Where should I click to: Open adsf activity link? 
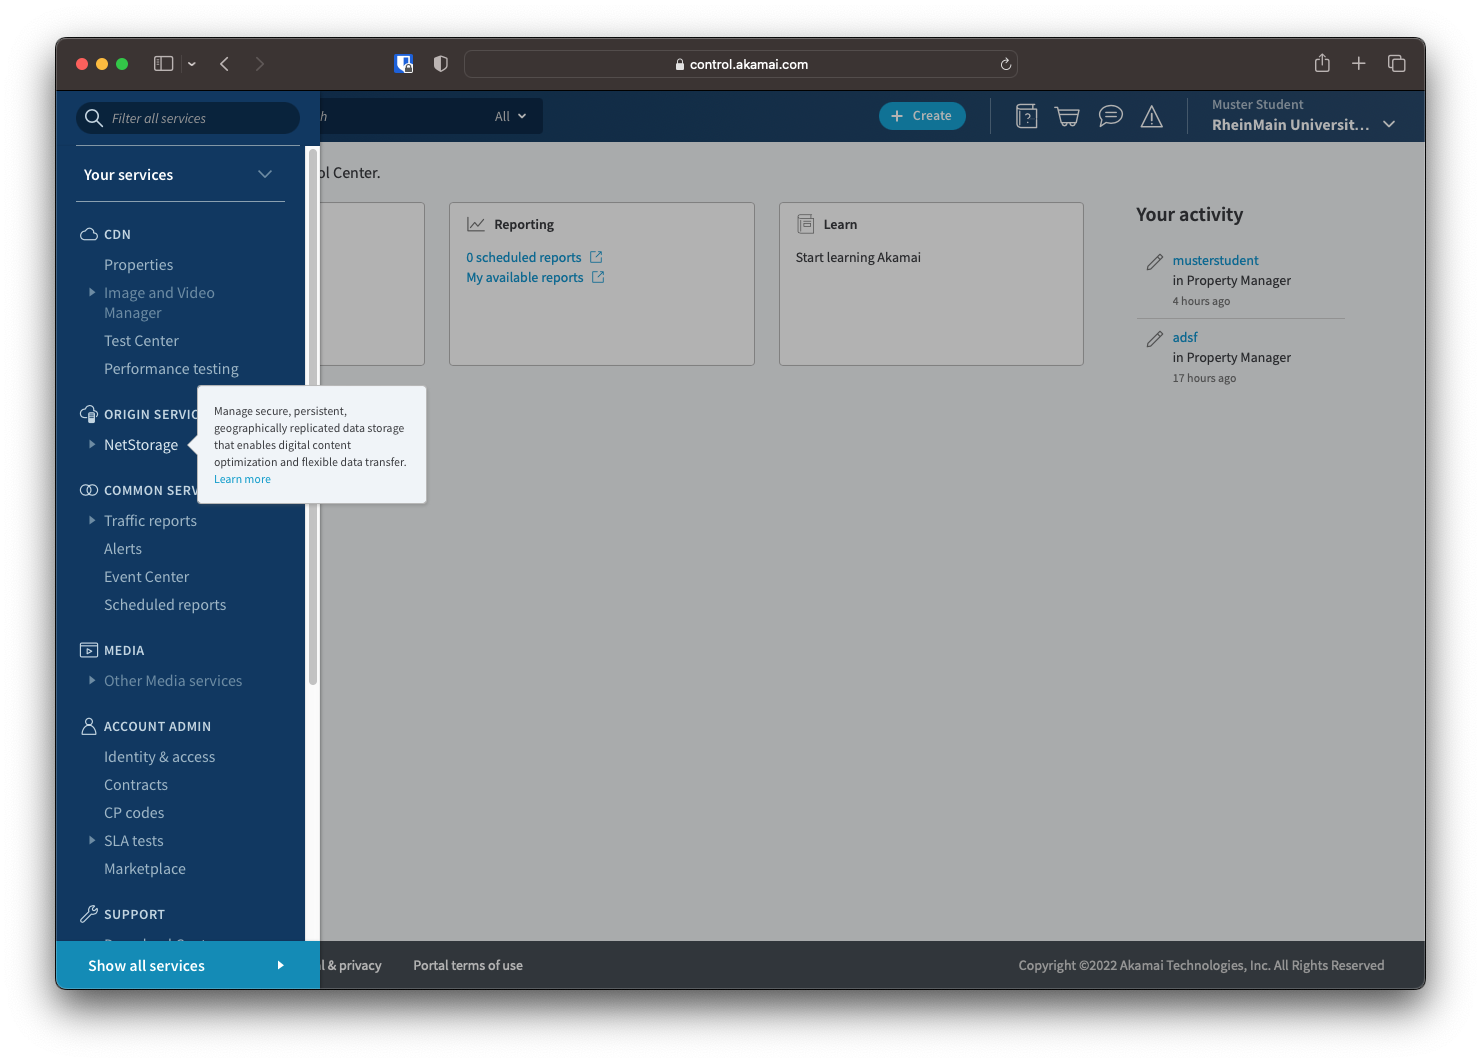(x=1185, y=337)
